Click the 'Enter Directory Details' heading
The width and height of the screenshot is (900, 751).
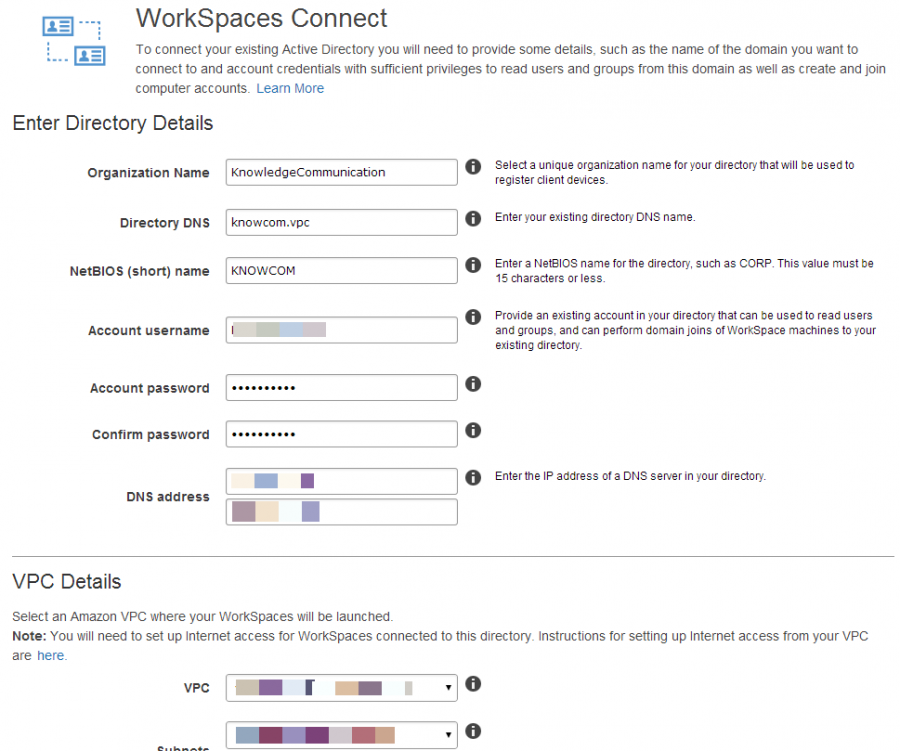112,123
